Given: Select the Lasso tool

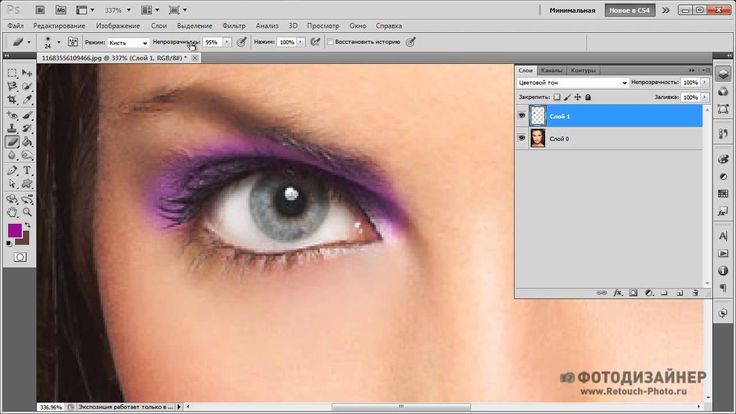Looking at the screenshot, I should [x=12, y=86].
